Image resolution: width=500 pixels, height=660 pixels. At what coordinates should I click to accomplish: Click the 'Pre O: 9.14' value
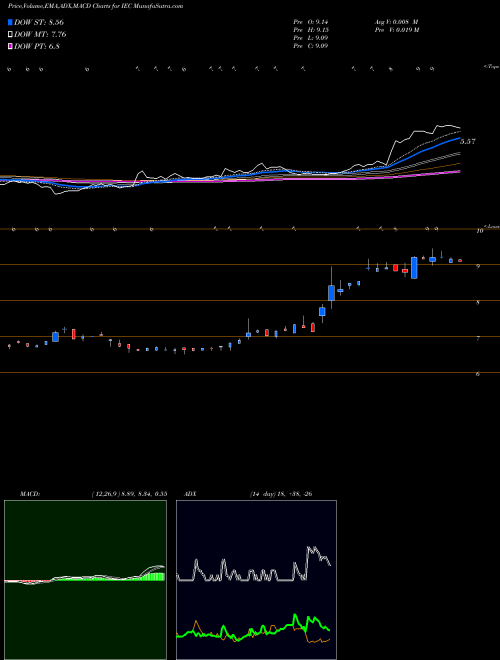pyautogui.click(x=311, y=22)
